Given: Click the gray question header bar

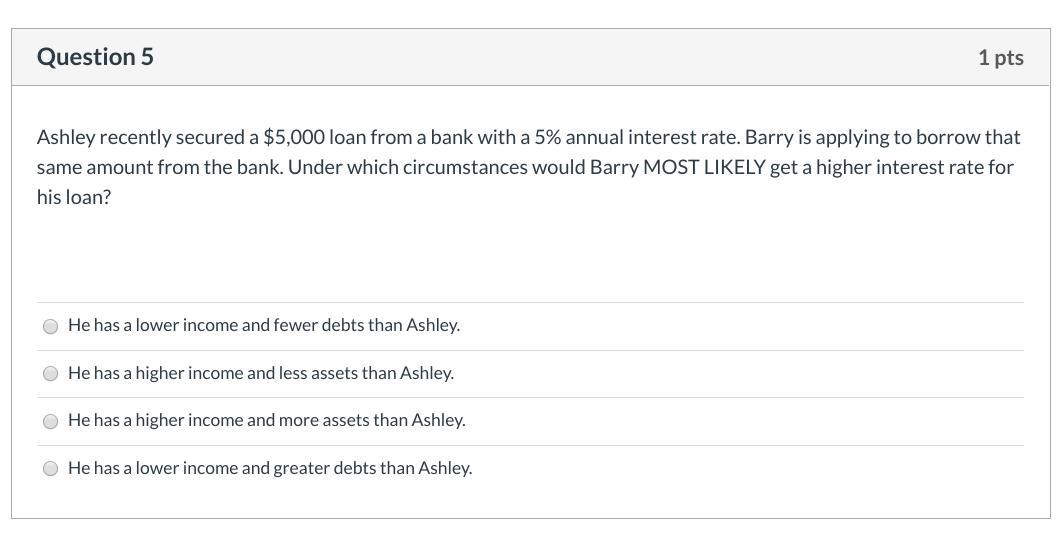Looking at the screenshot, I should 531,58.
